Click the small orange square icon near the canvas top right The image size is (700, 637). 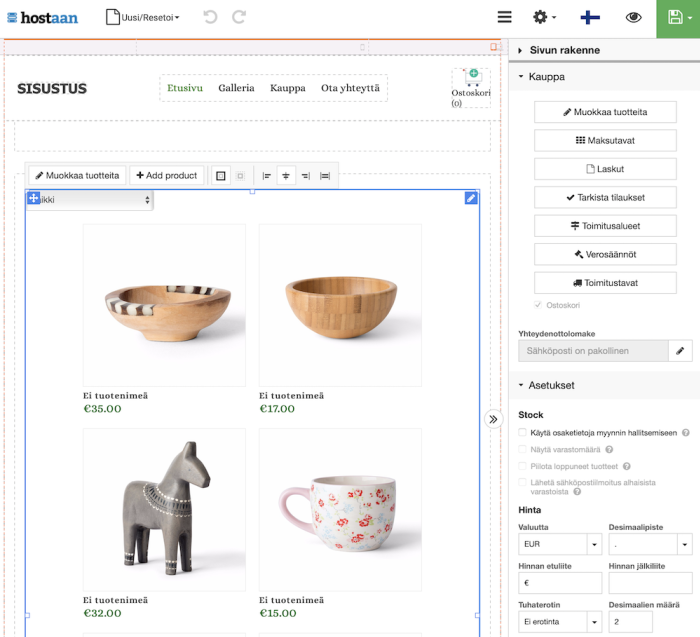tap(493, 47)
